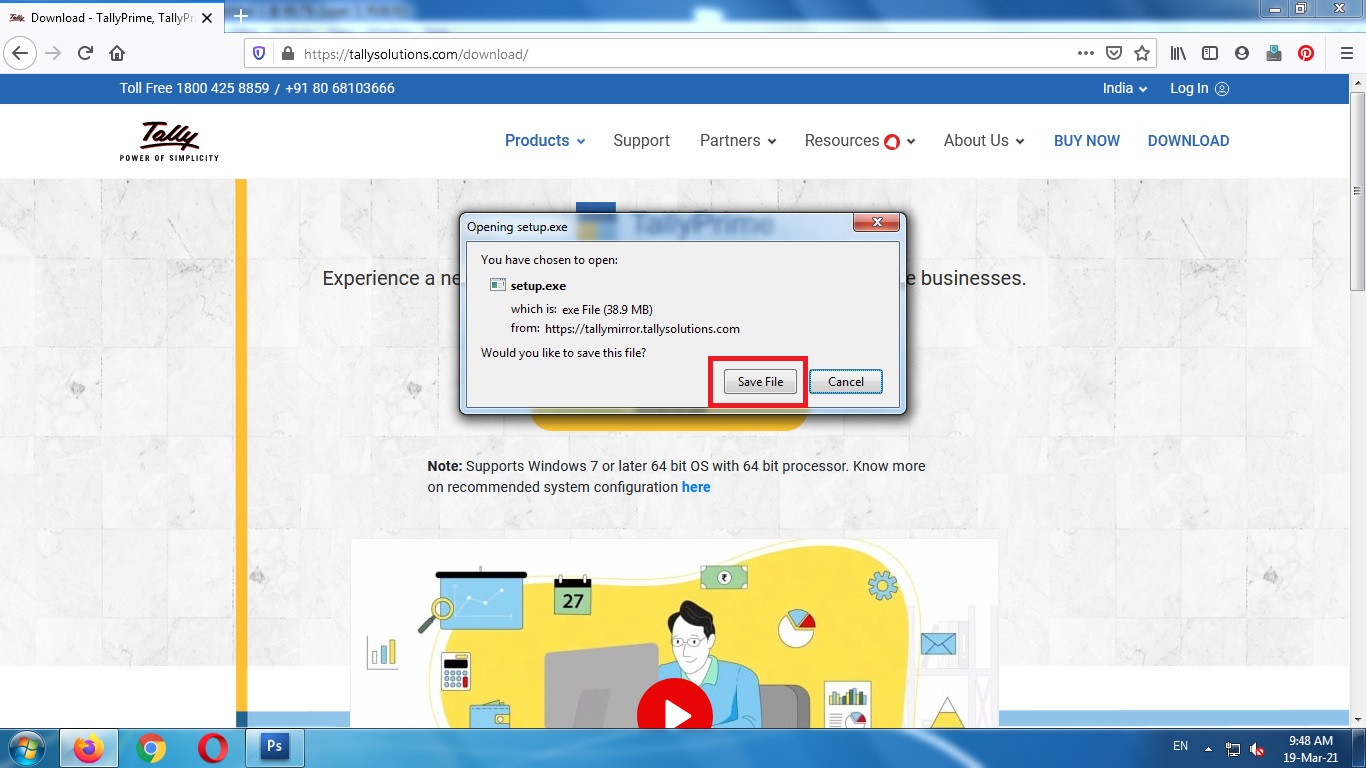Click the downloads extension icon in toolbar
Viewport: 1366px width, 768px height.
point(1274,53)
